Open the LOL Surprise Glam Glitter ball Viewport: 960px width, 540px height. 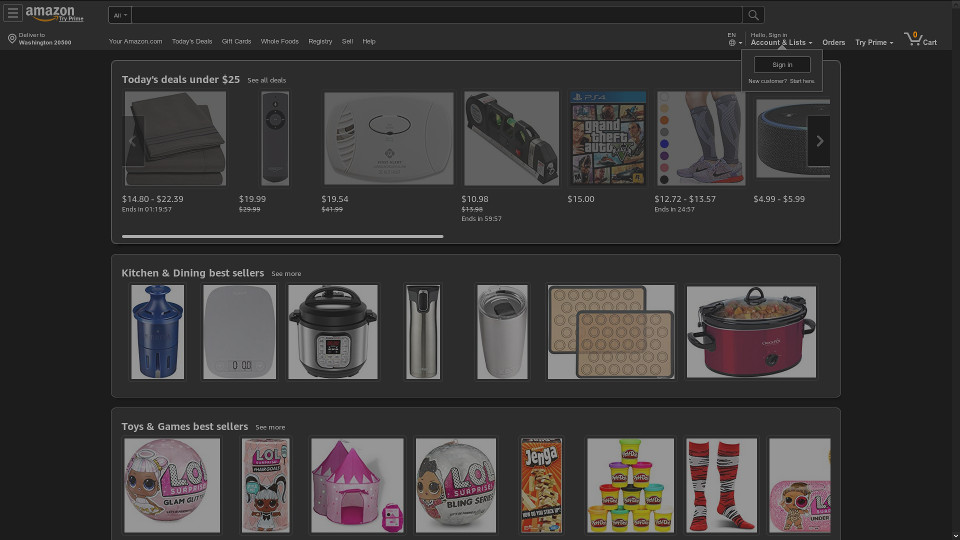[172, 486]
